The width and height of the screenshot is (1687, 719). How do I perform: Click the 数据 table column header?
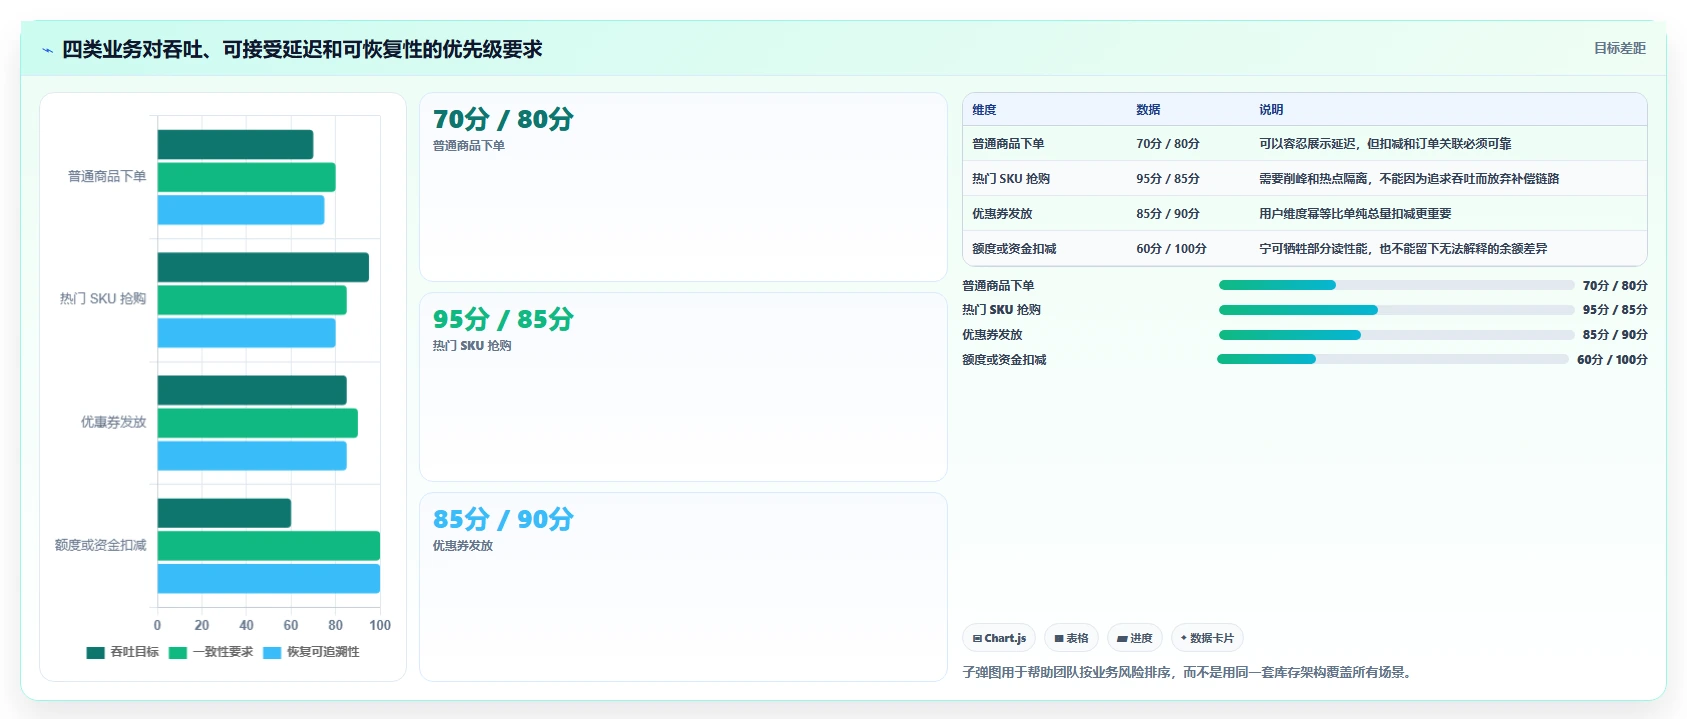point(1148,110)
